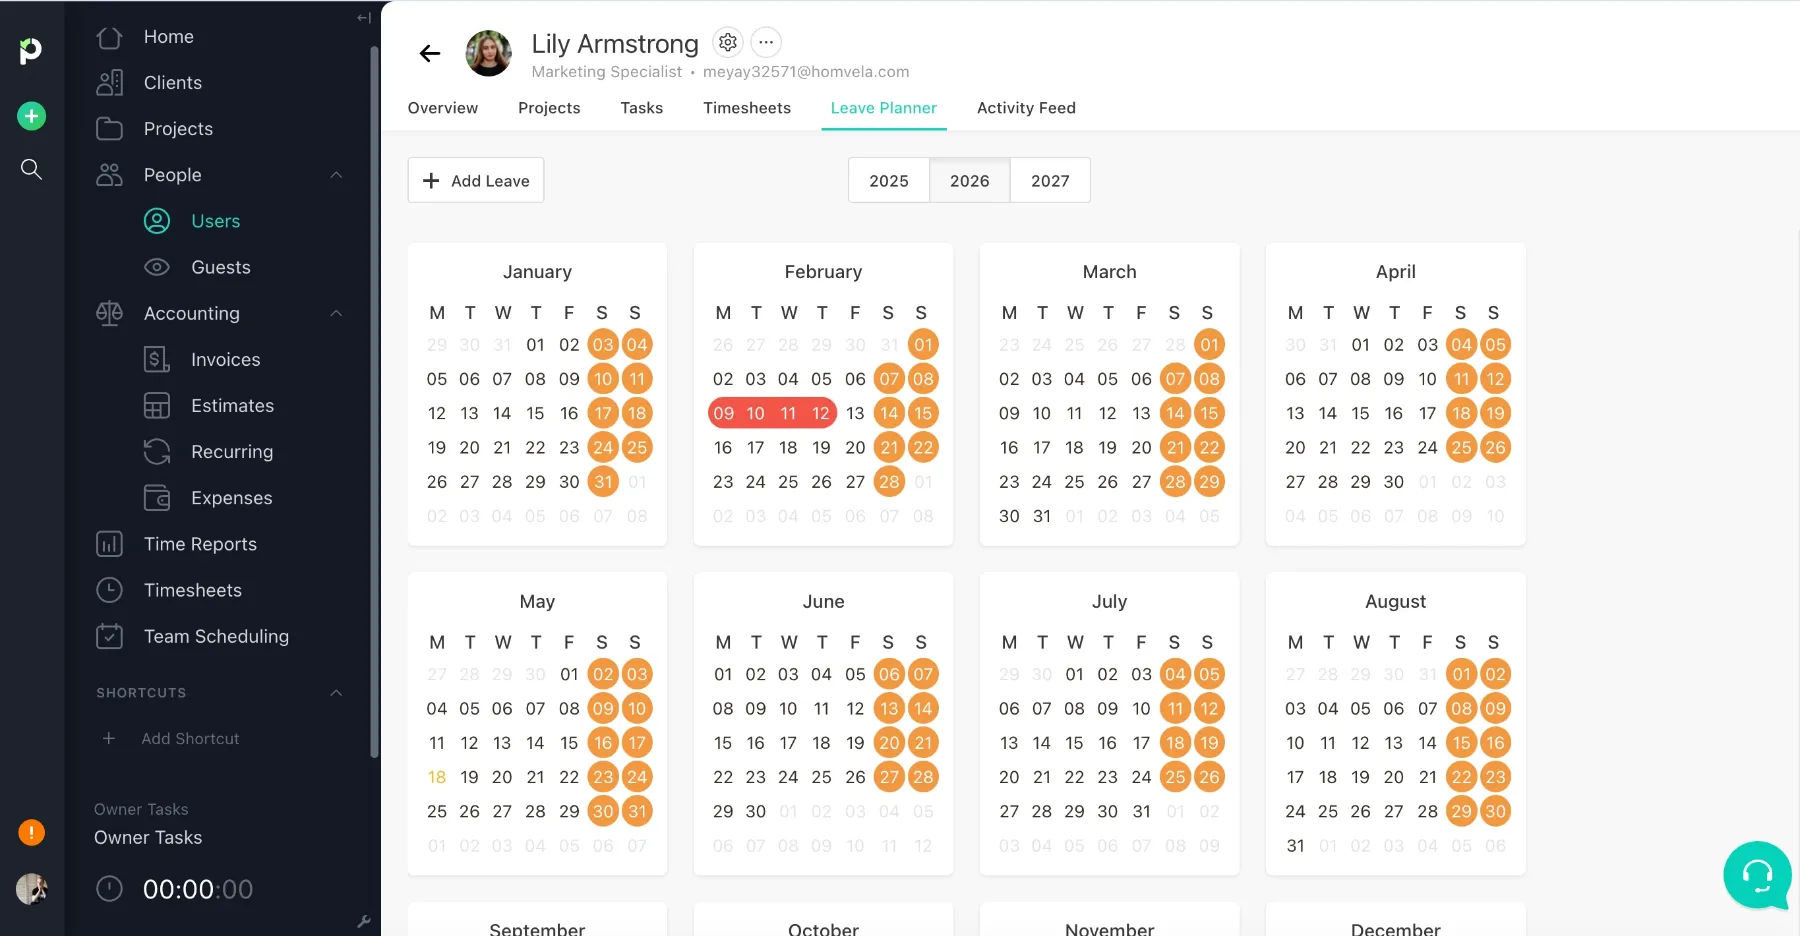Click the green plus quick-add icon
1800x936 pixels.
[31, 116]
